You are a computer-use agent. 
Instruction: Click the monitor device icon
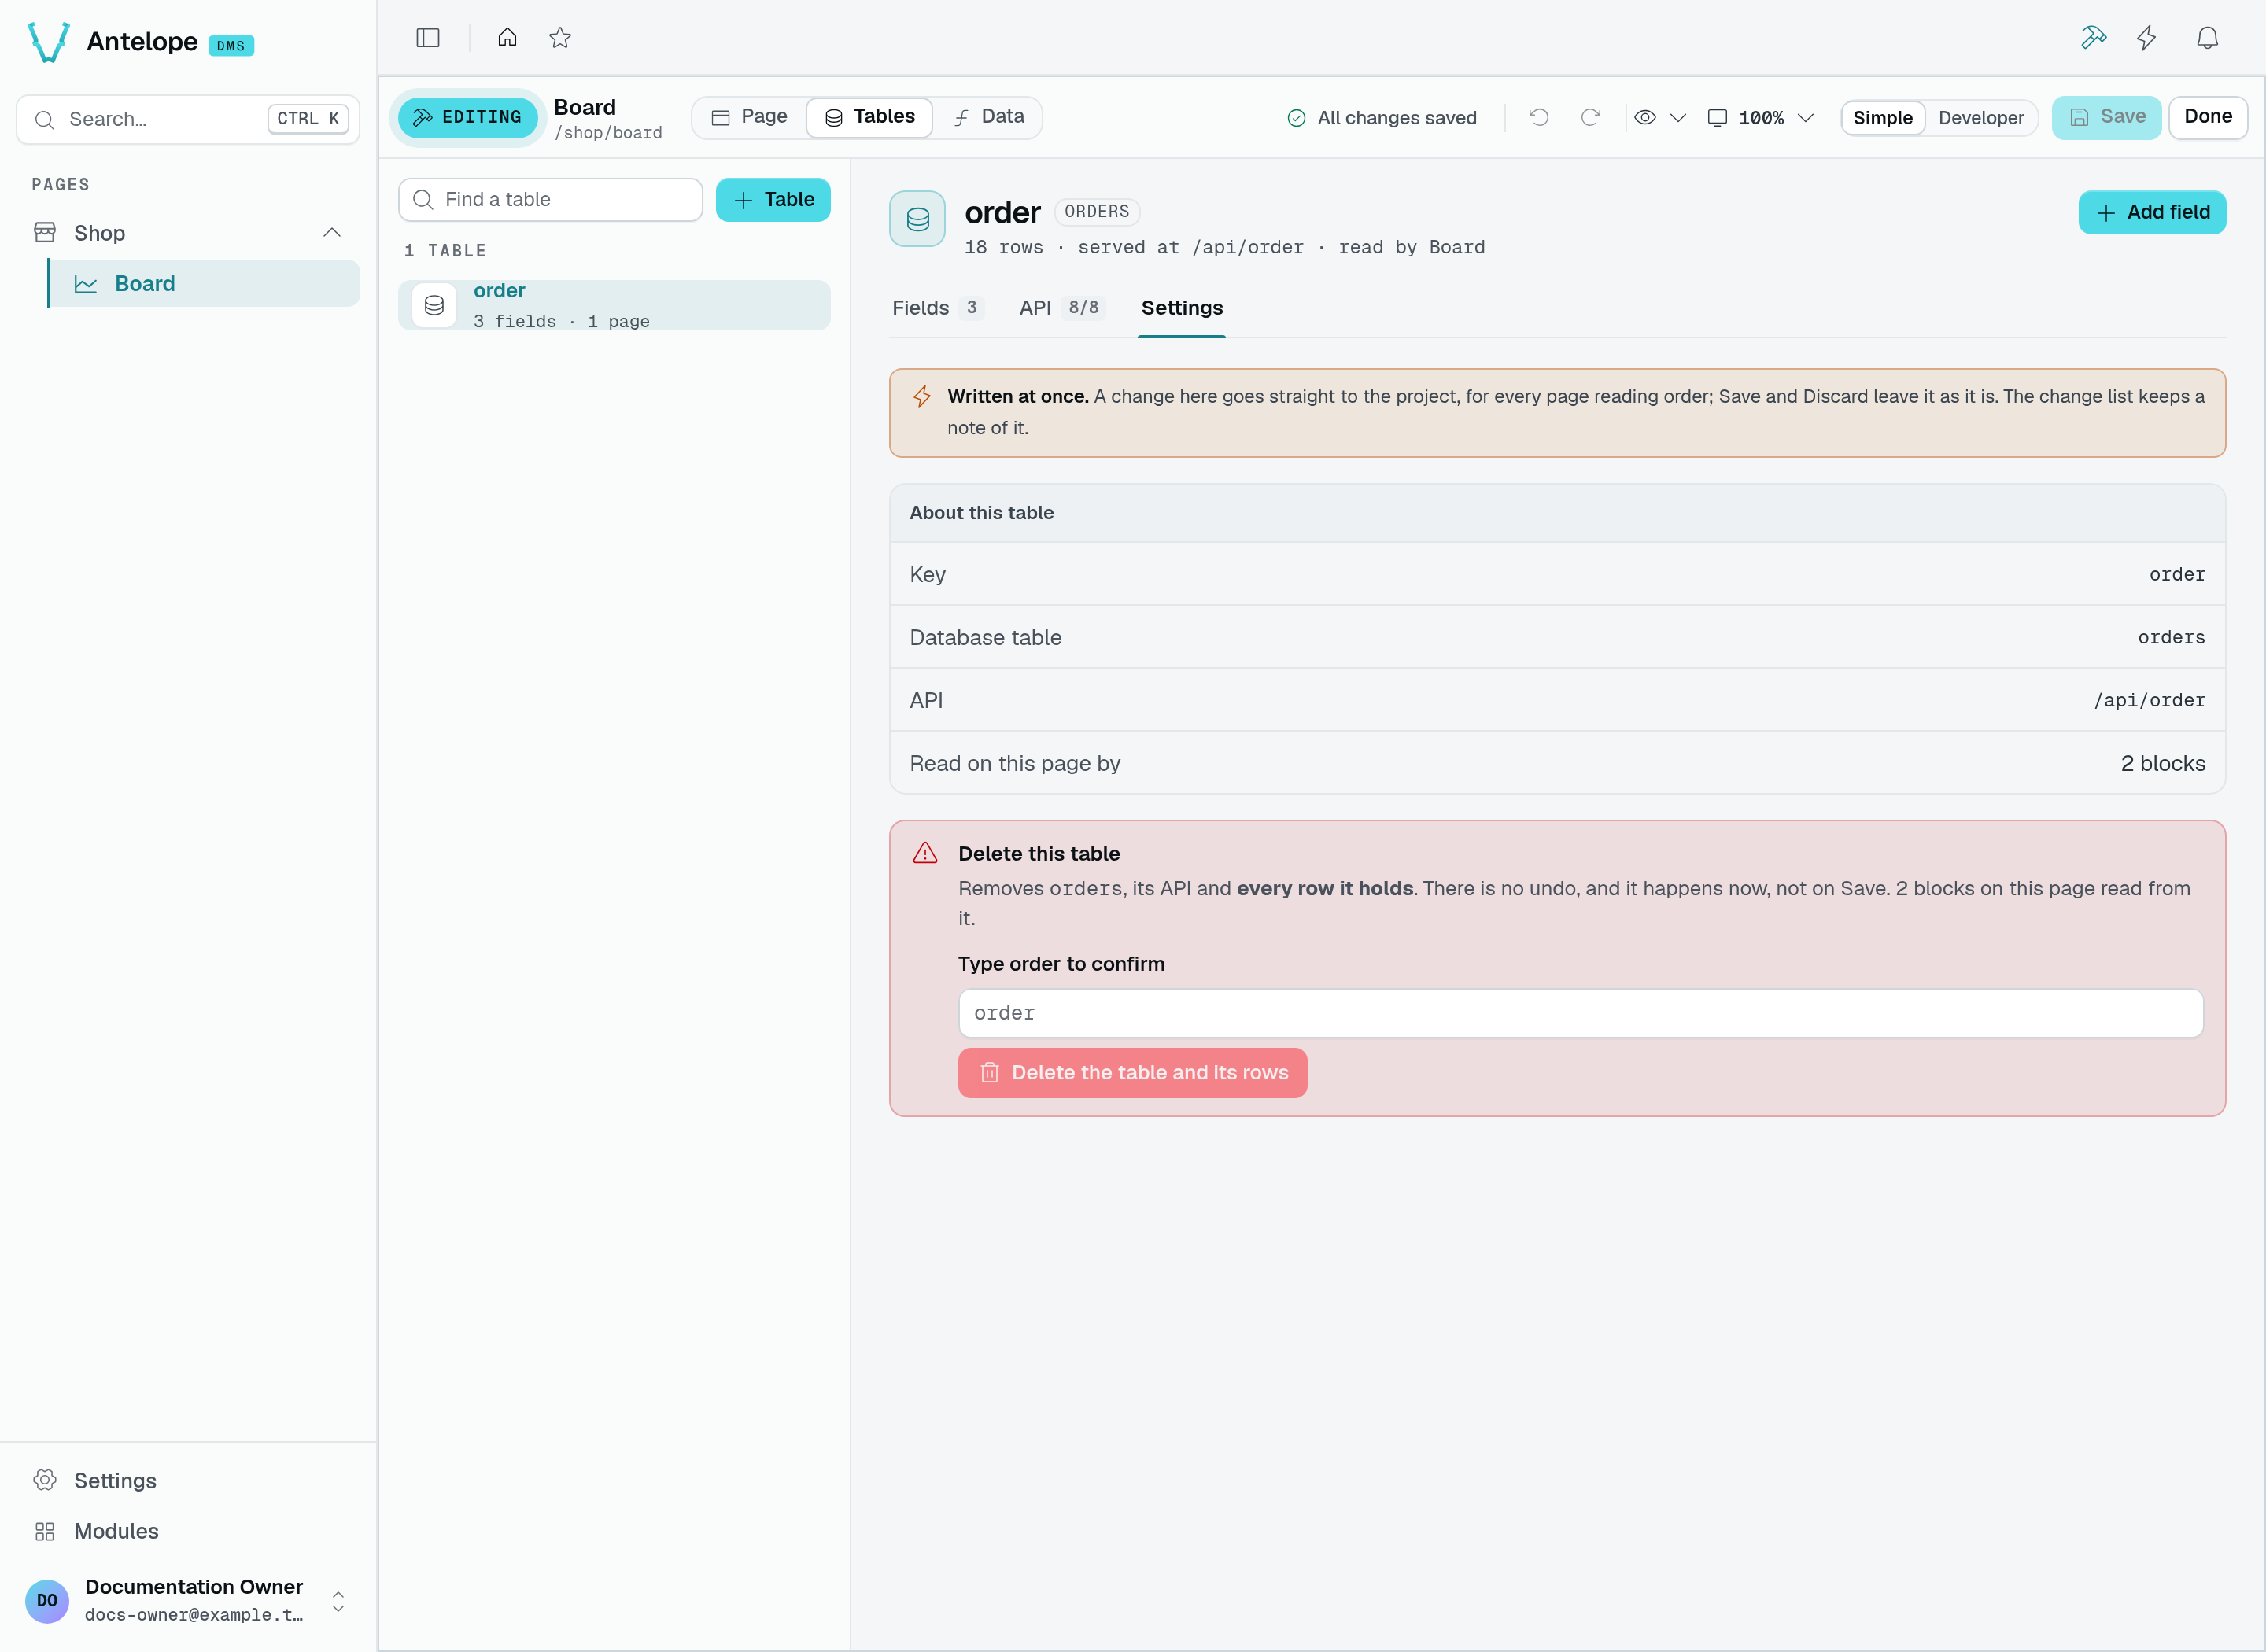(x=1717, y=117)
